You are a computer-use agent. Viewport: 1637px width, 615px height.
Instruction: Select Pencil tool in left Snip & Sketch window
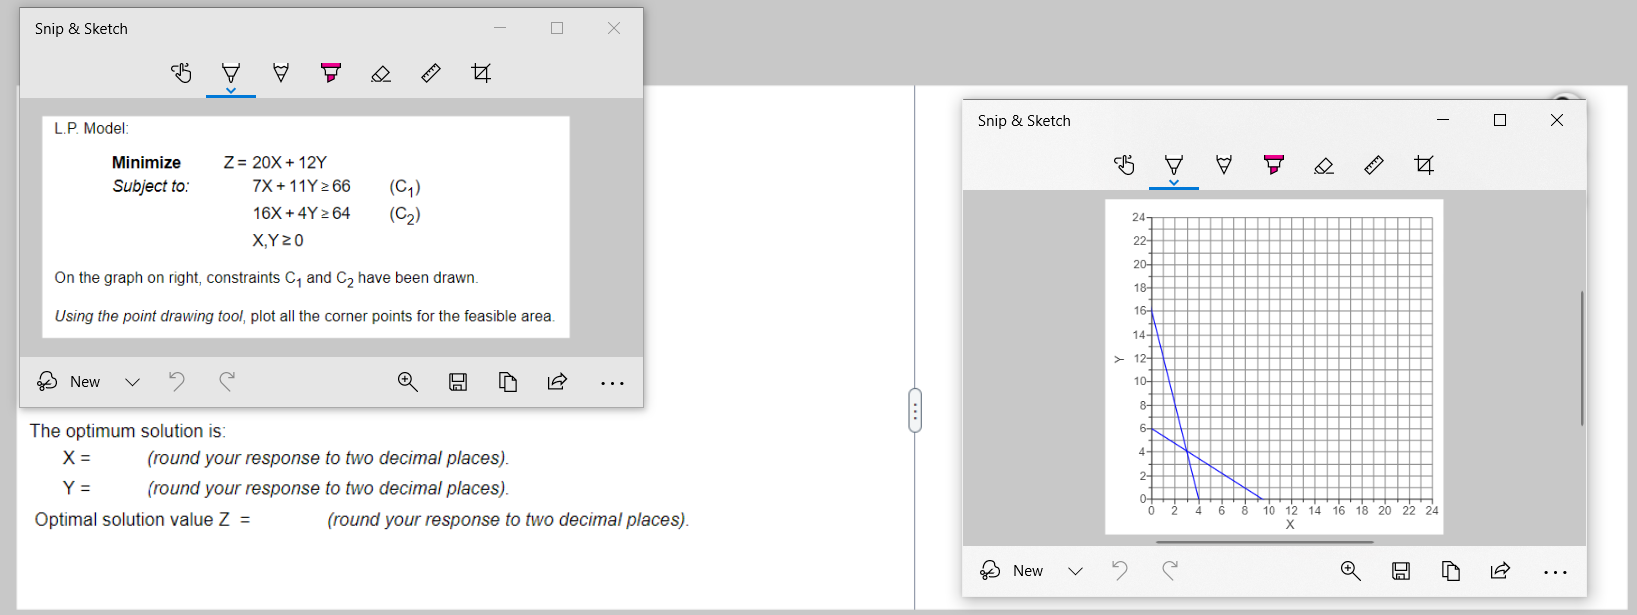pos(281,73)
